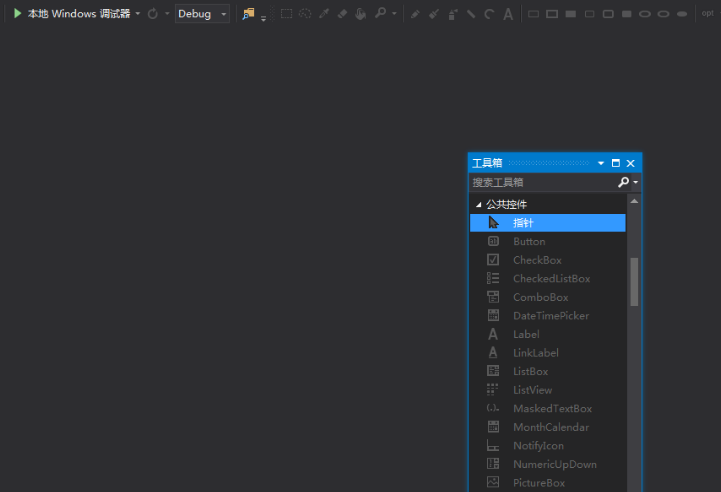Select the magnifier zoom tool
The image size is (721, 492).
pos(380,14)
